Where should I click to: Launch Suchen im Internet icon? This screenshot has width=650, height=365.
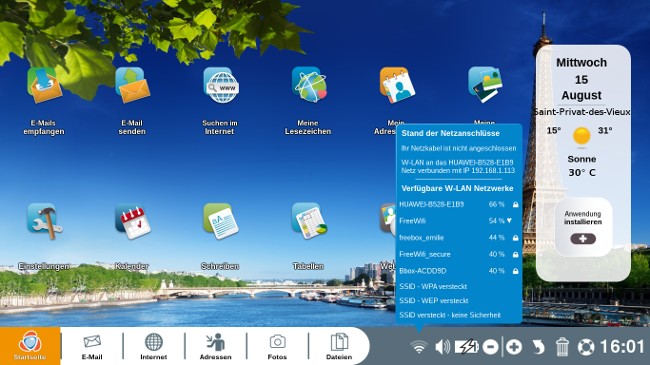pos(221,86)
